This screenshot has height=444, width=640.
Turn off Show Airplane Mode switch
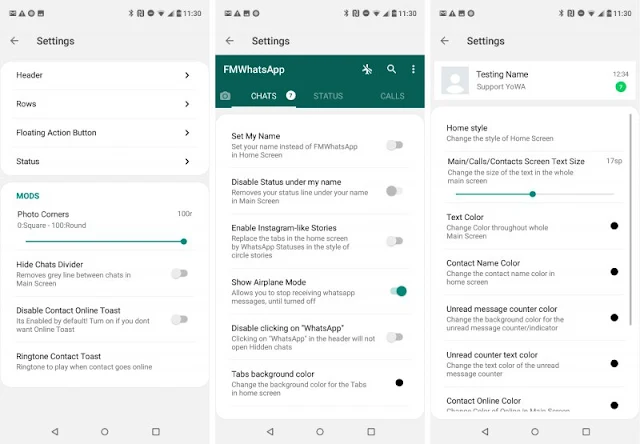click(x=398, y=291)
